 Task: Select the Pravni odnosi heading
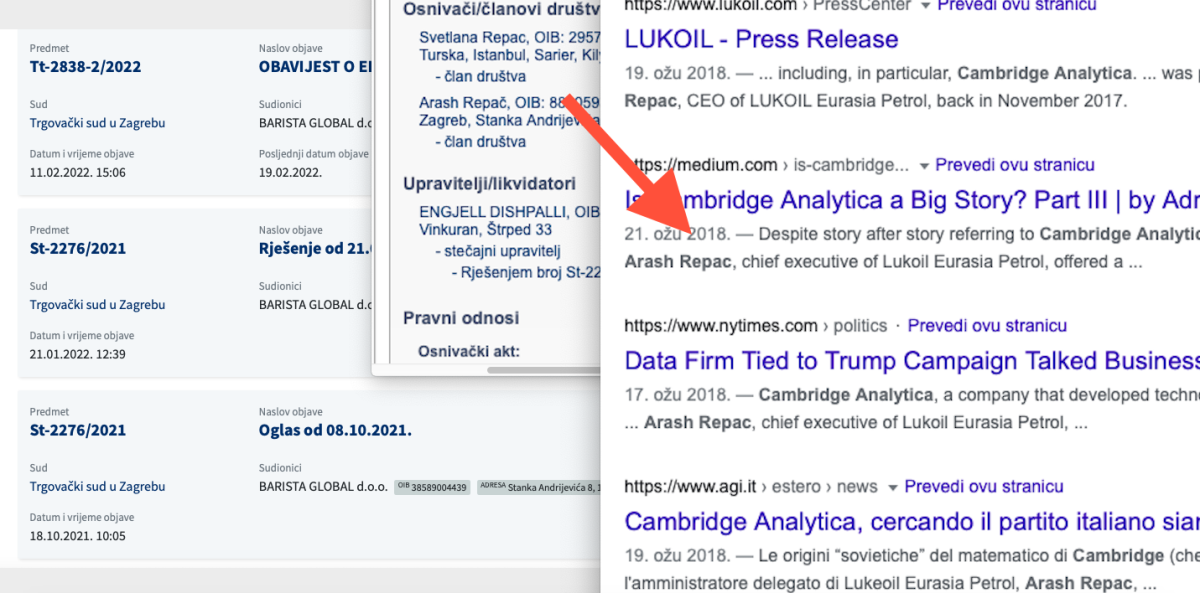point(461,318)
